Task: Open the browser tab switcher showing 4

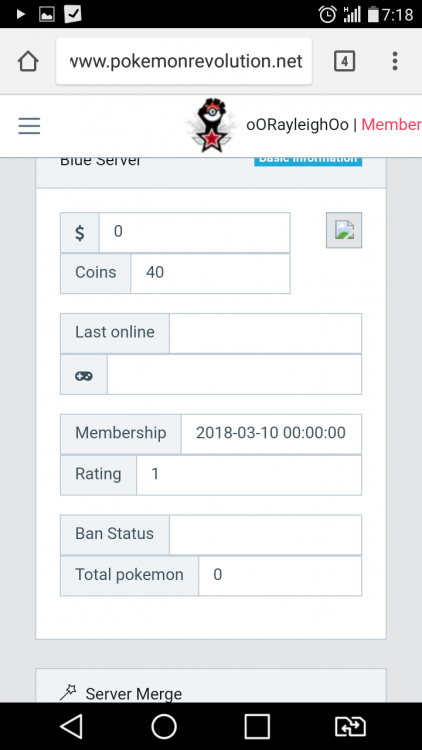Action: (344, 61)
